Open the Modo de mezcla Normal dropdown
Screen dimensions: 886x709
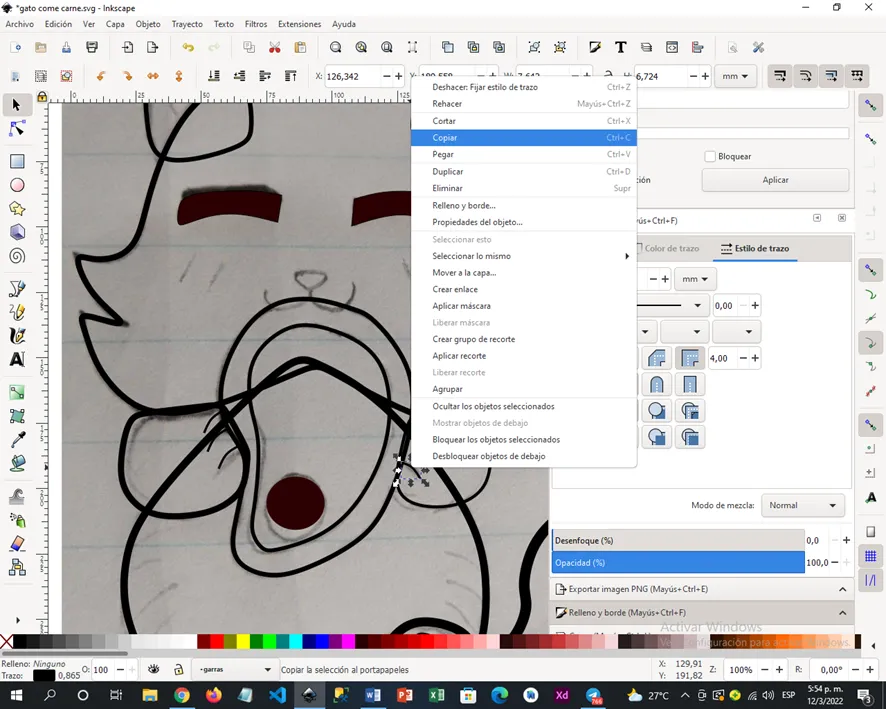[803, 505]
